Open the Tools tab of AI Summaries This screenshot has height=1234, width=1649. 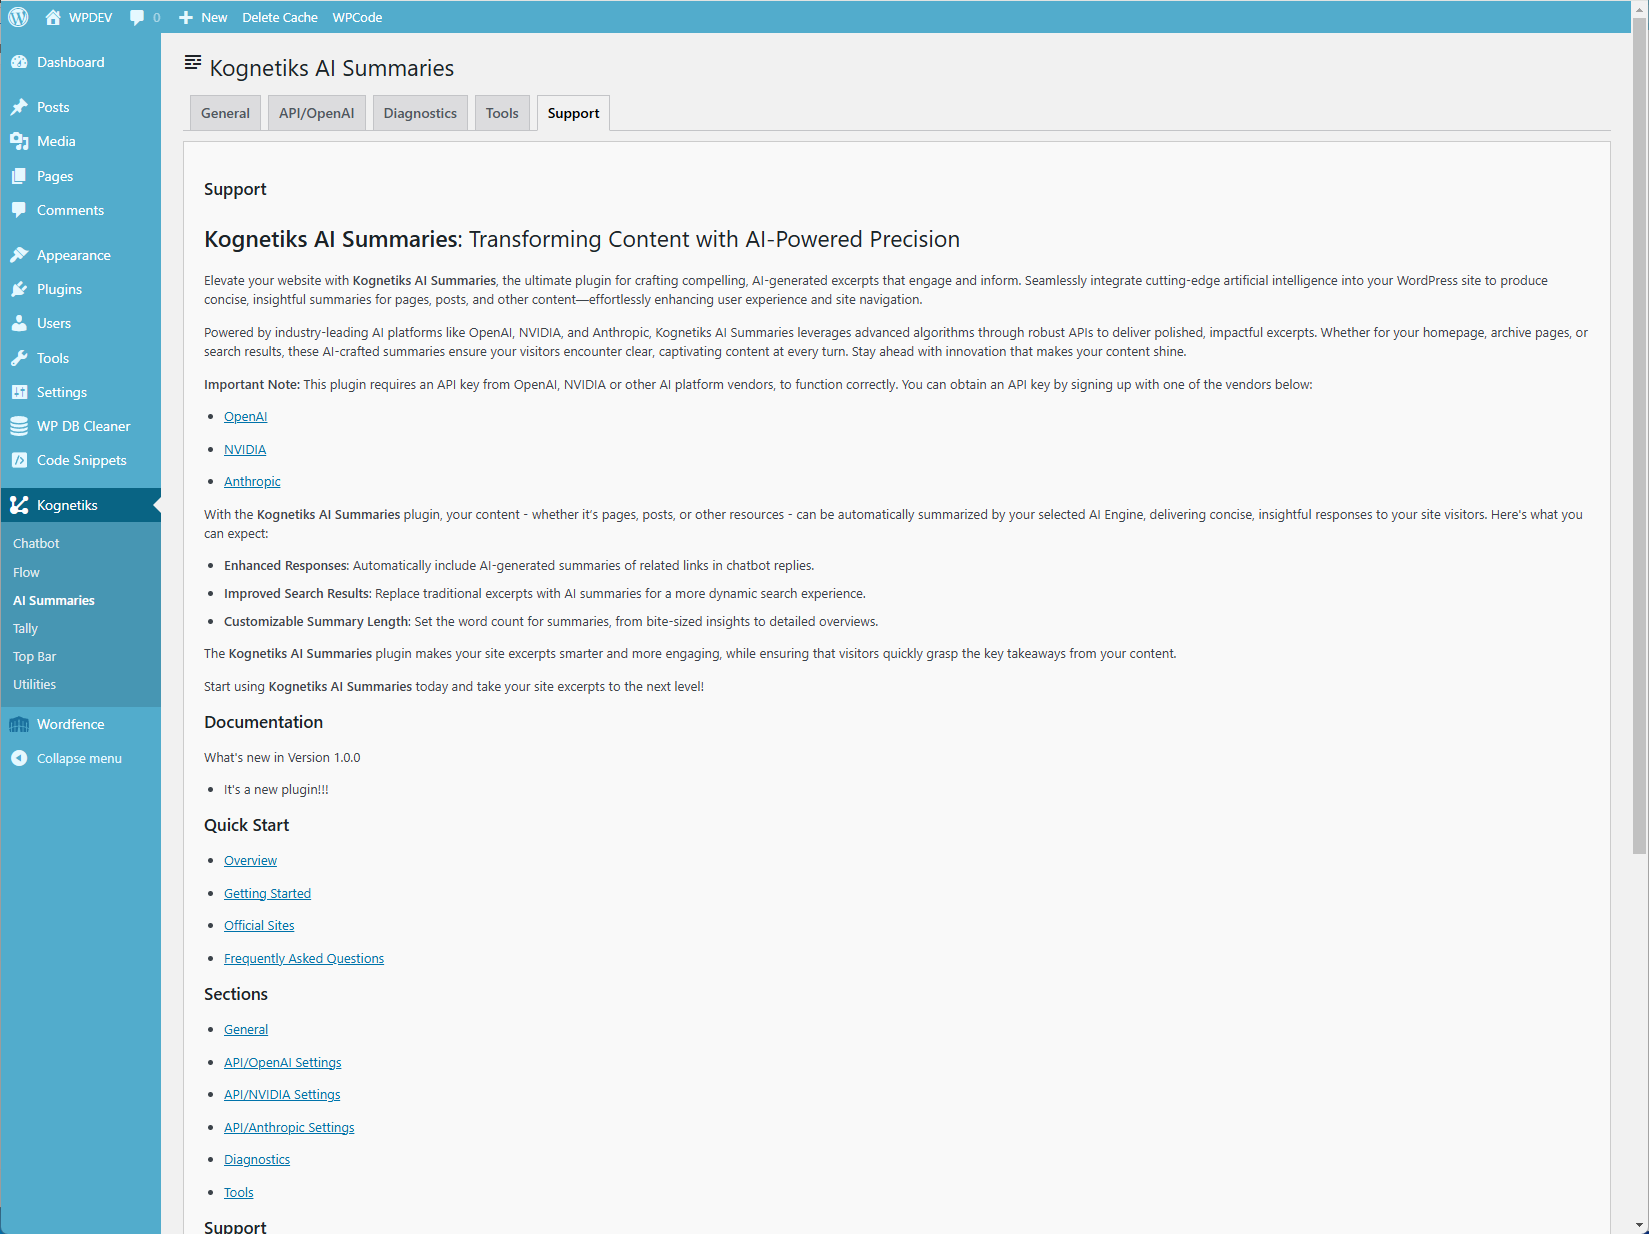pyautogui.click(x=502, y=113)
